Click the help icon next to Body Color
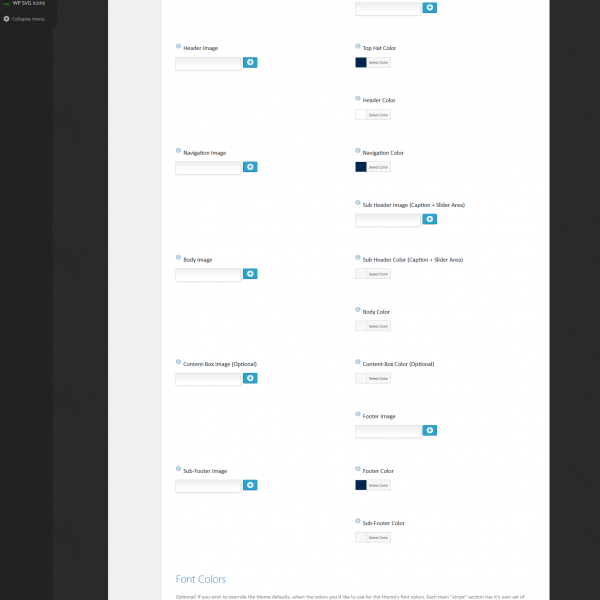This screenshot has width=600, height=600. [x=357, y=311]
